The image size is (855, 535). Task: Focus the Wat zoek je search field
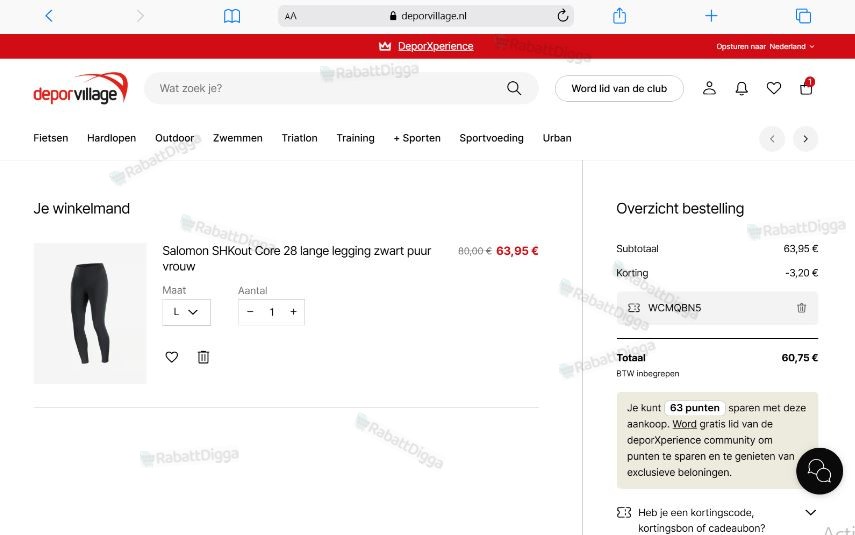tap(327, 88)
